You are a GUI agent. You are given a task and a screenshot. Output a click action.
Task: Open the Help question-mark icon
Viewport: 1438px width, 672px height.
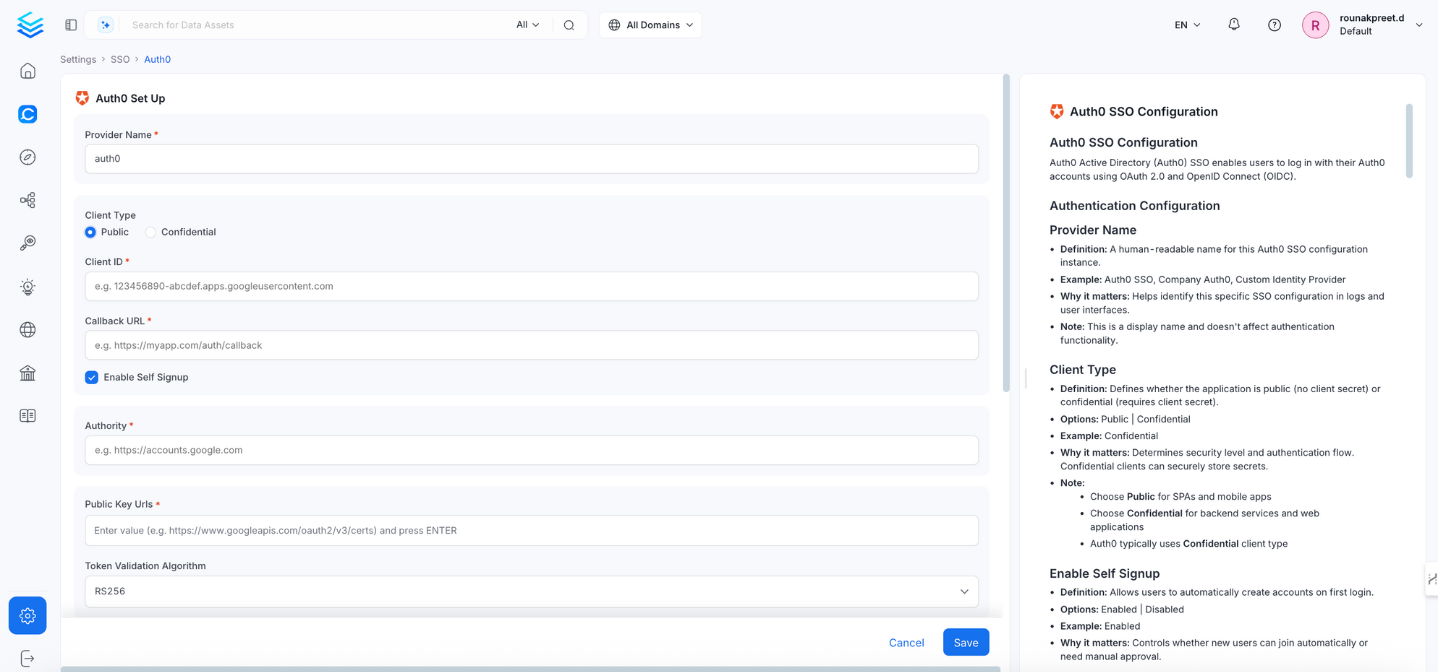pos(1273,24)
